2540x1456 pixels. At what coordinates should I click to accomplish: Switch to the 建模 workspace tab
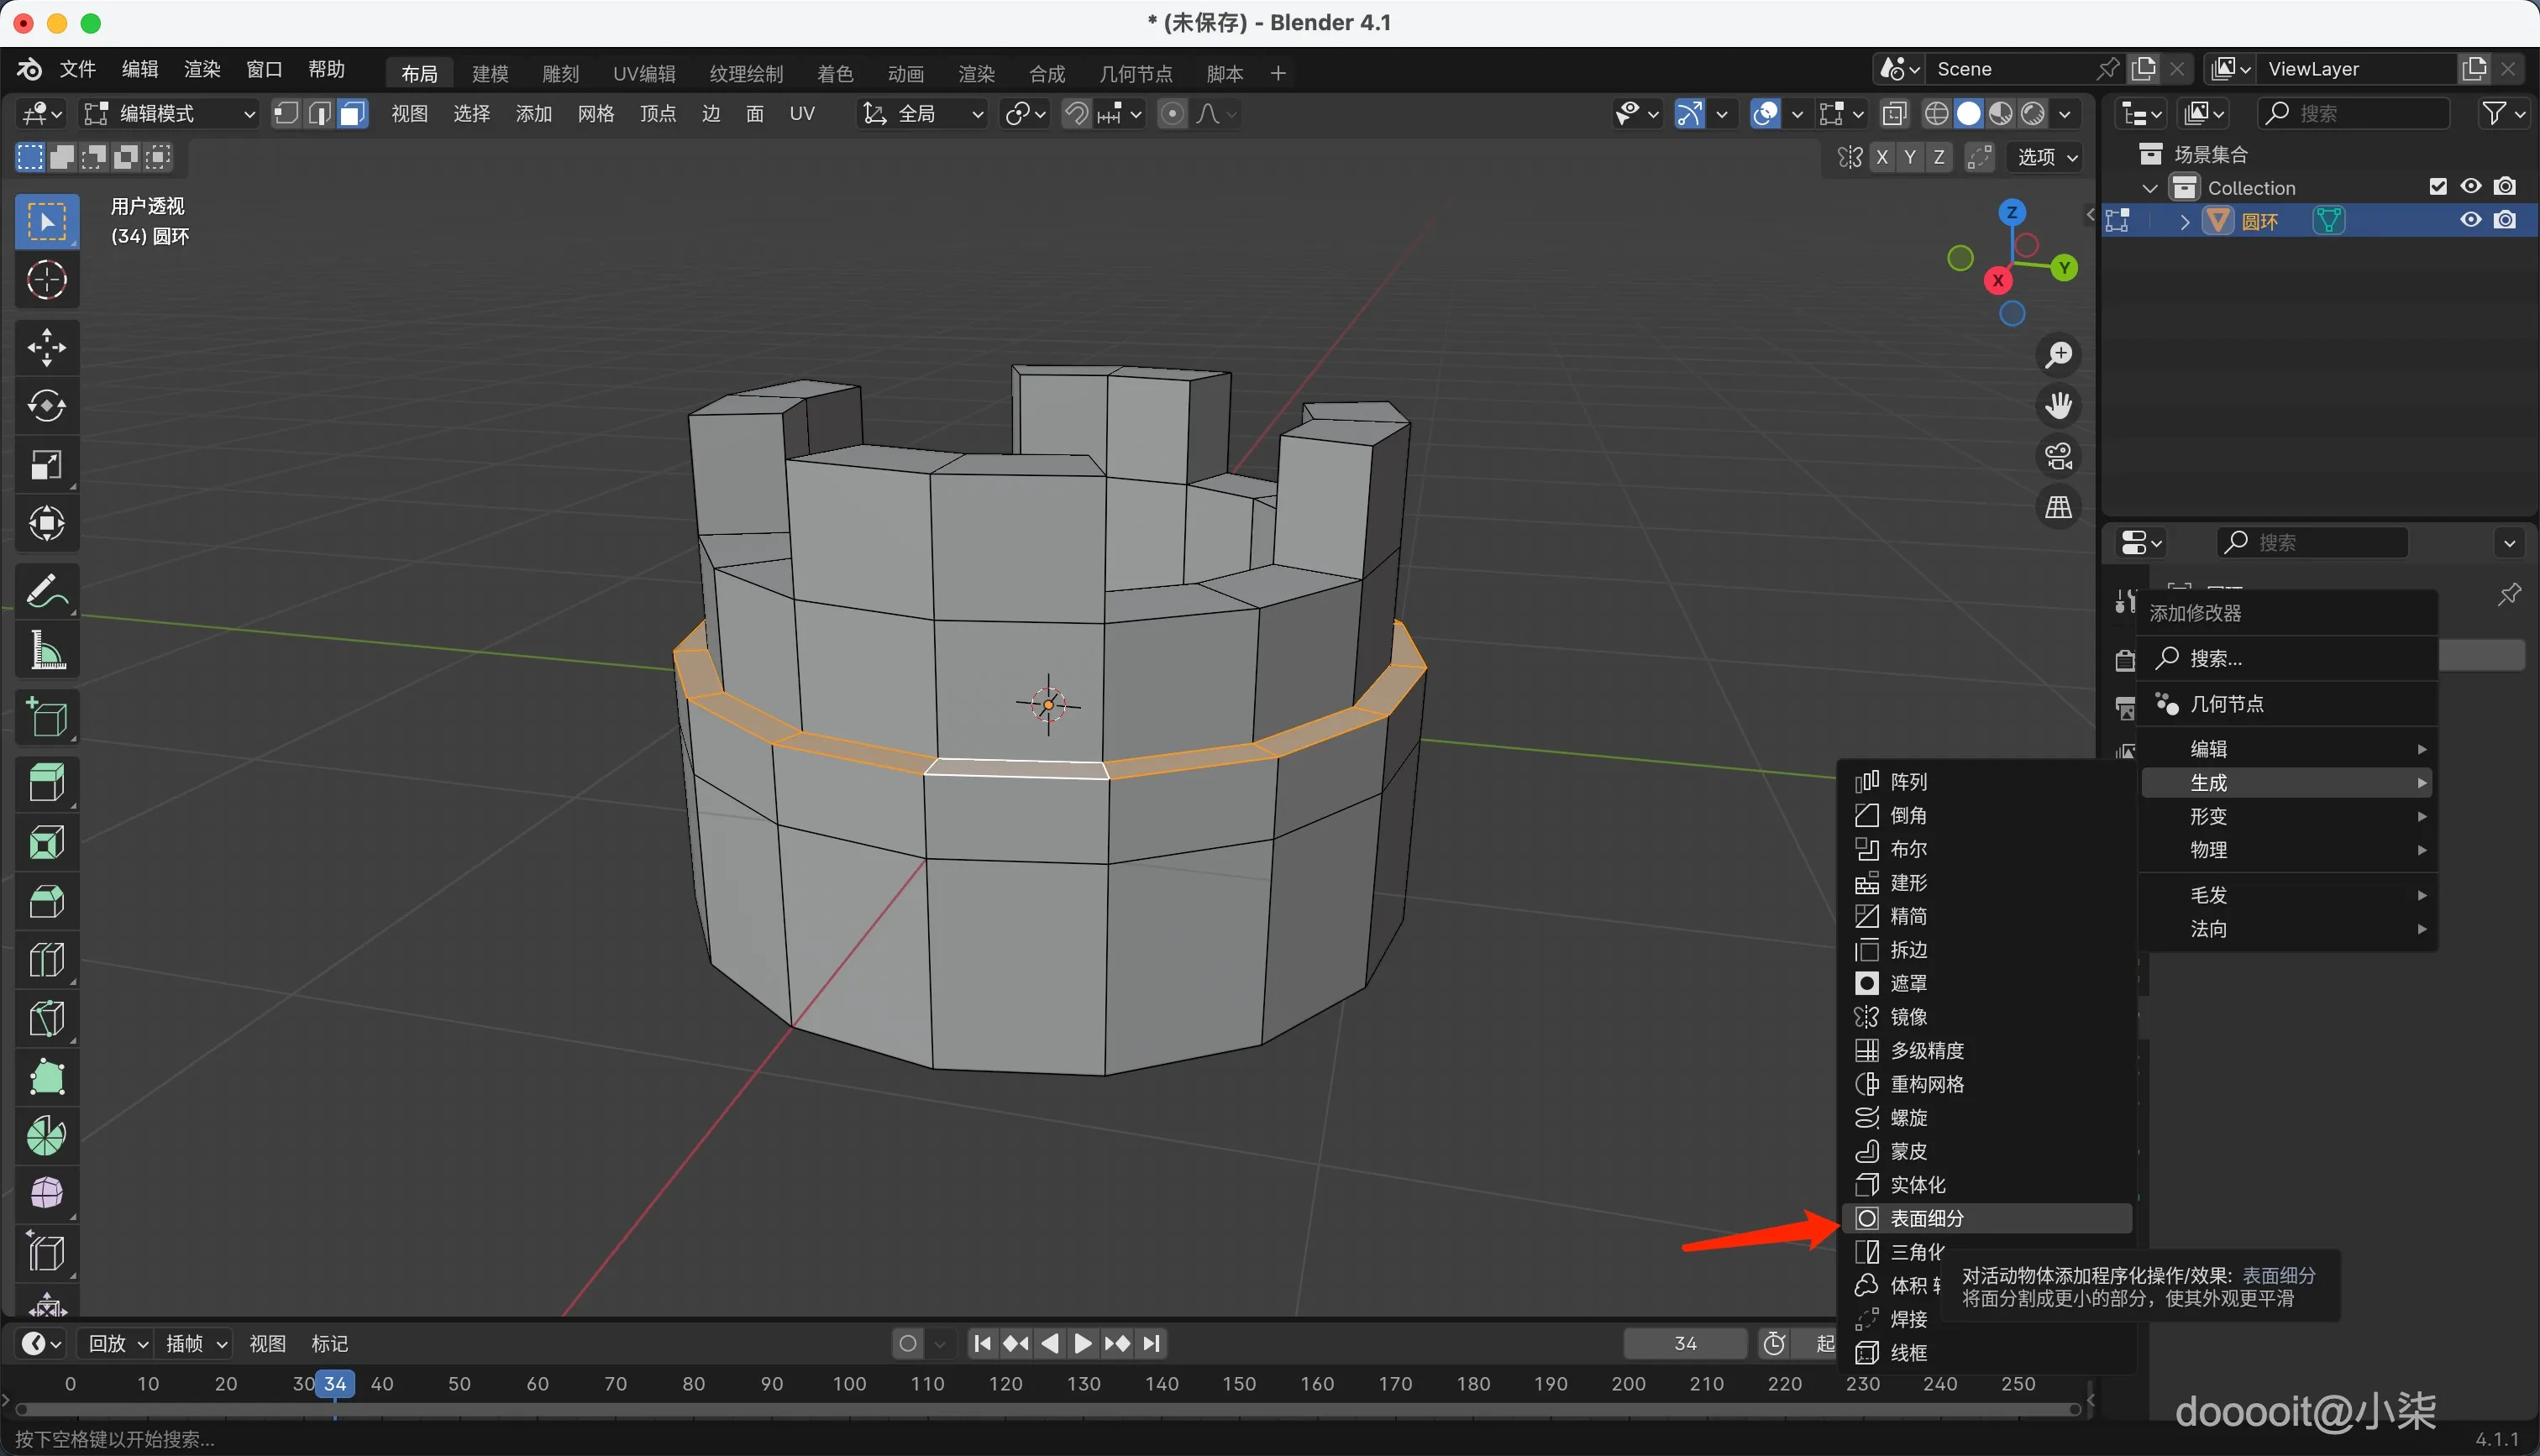click(x=490, y=73)
